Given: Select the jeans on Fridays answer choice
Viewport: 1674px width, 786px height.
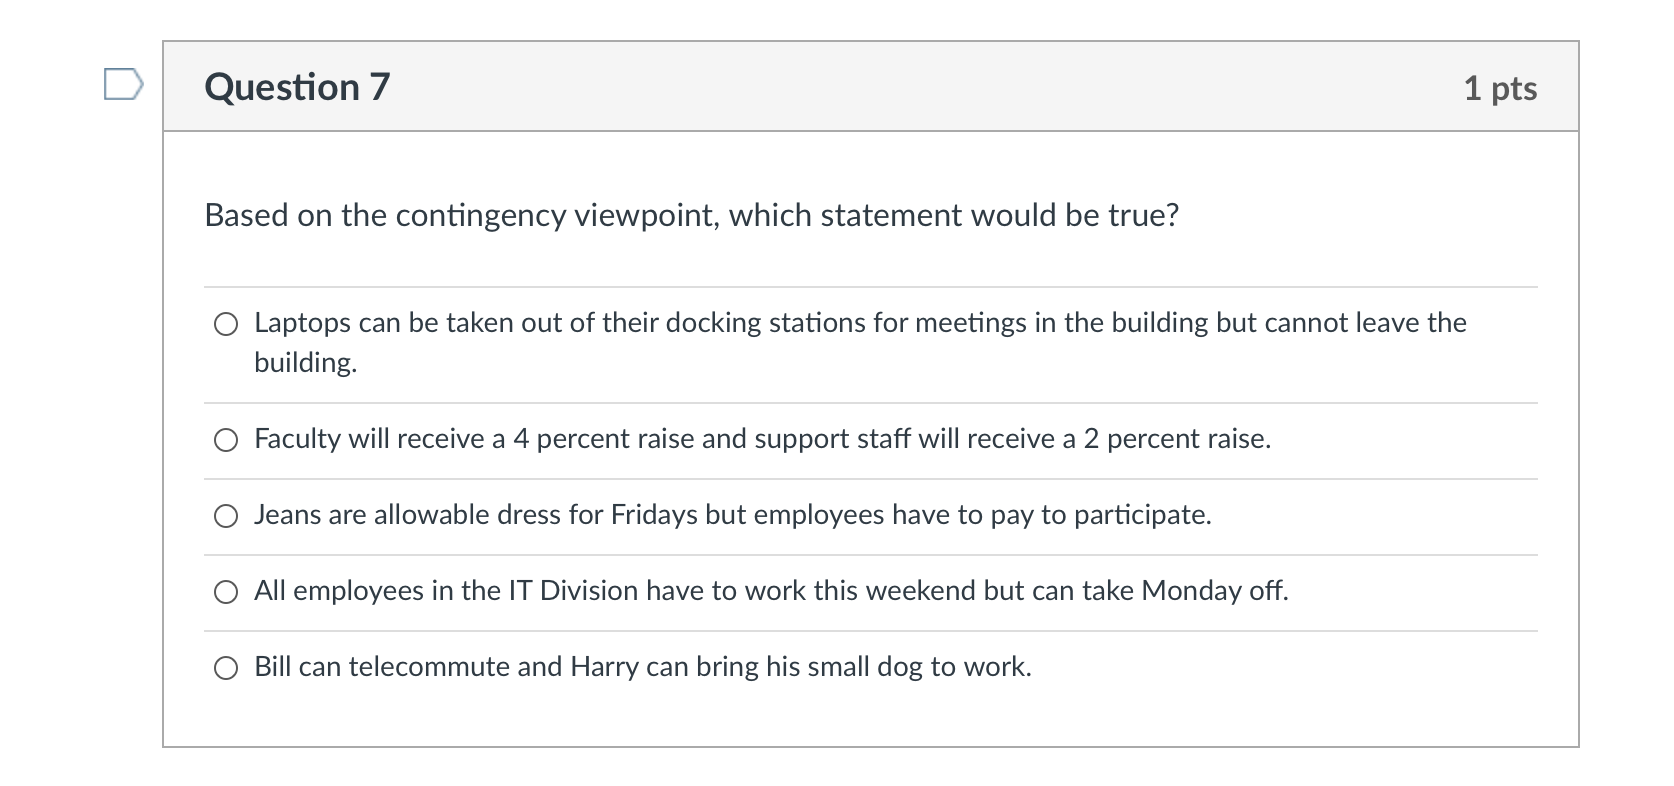Looking at the screenshot, I should 226,516.
